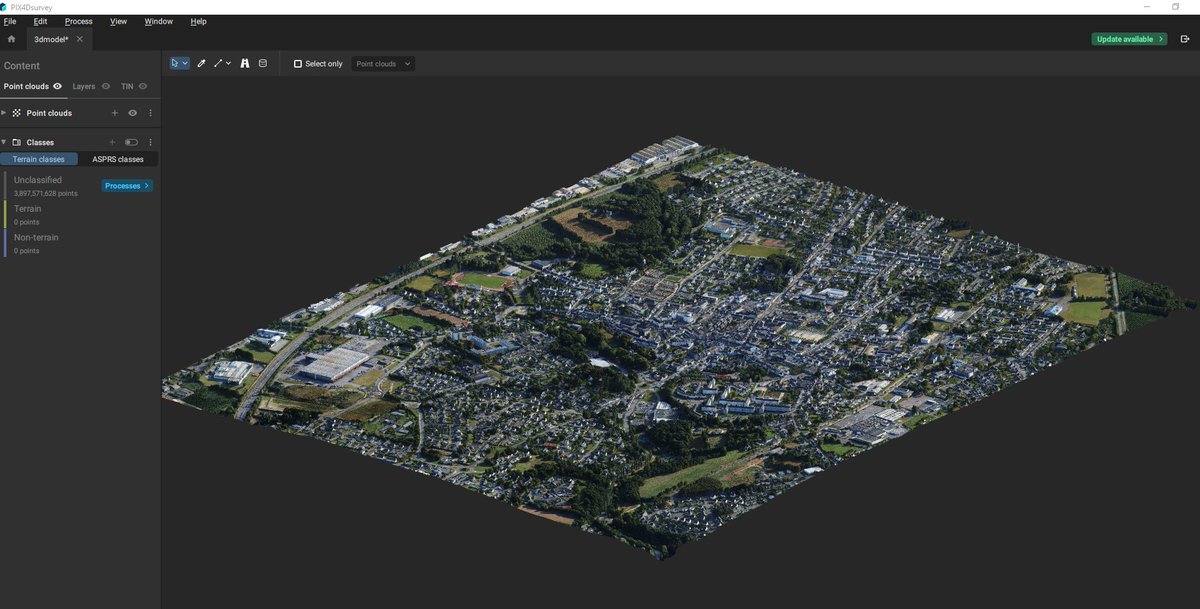Hide the TIN layer with its eye icon
The height and width of the screenshot is (609, 1200).
142,86
